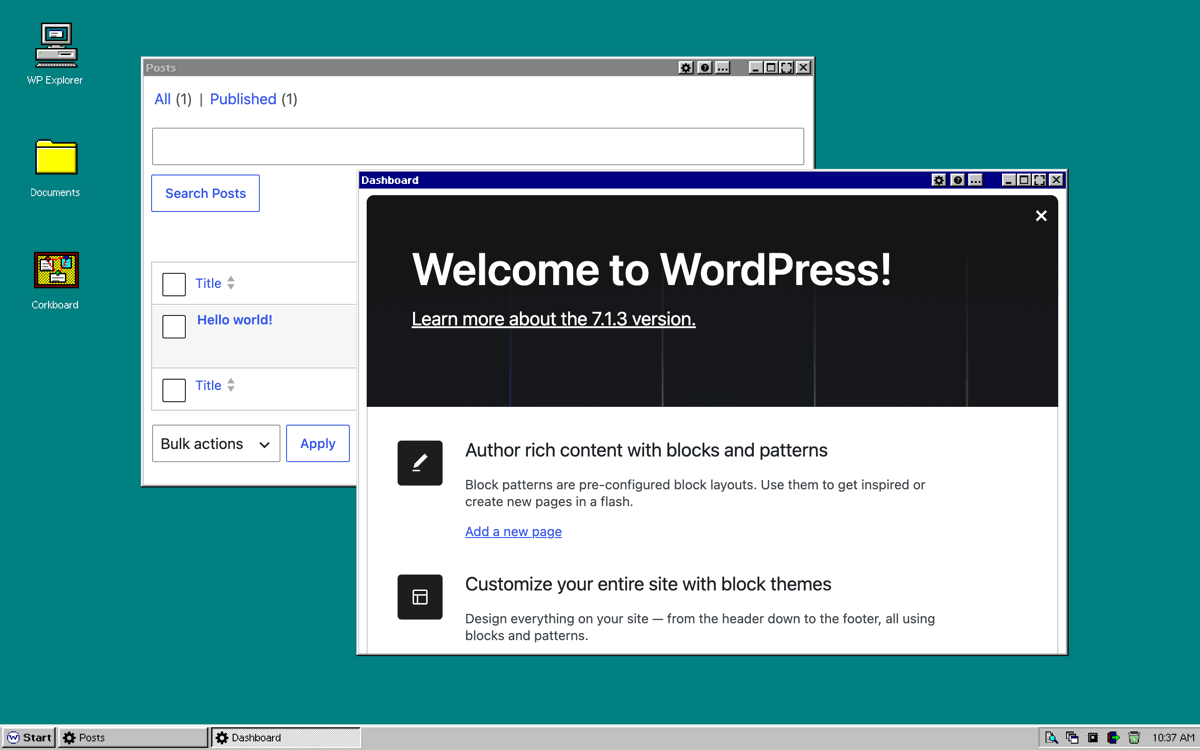Viewport: 1200px width, 750px height.
Task: Dismiss the Welcome to WordPress panel
Action: click(x=1041, y=216)
